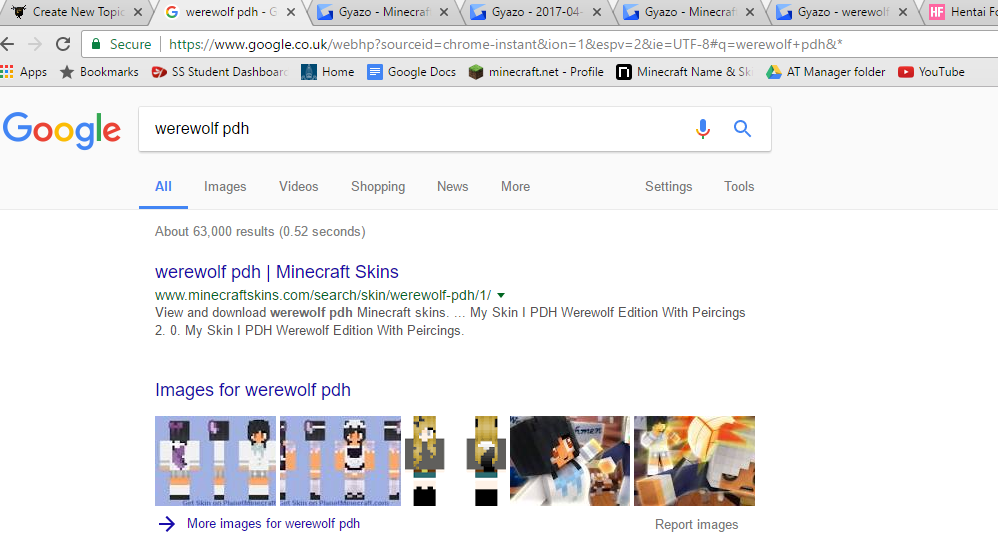The width and height of the screenshot is (998, 554).
Task: Switch to the Gyazo - werewolf tab
Action: pyautogui.click(x=843, y=12)
